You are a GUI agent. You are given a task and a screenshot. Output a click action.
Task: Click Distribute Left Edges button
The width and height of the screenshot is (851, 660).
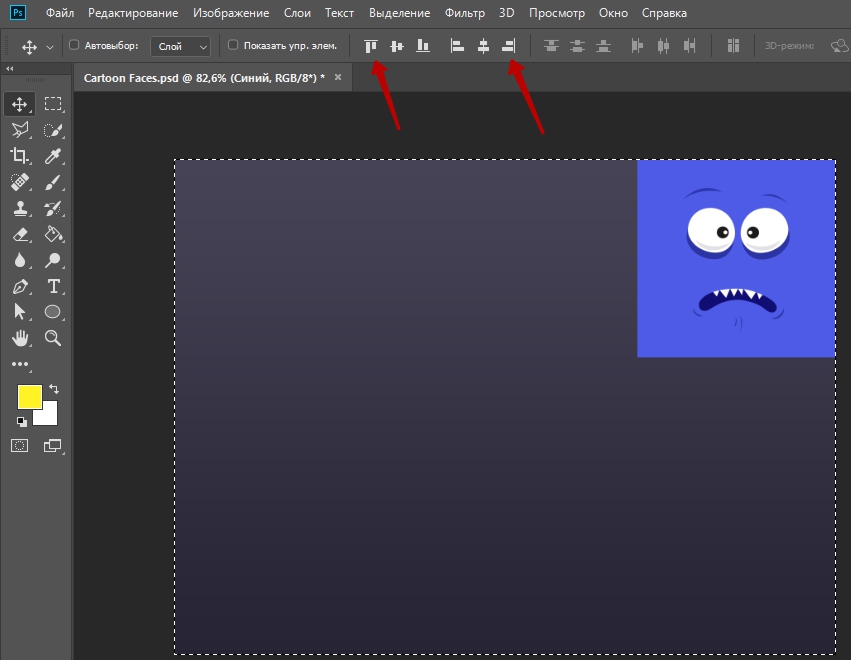coord(637,46)
